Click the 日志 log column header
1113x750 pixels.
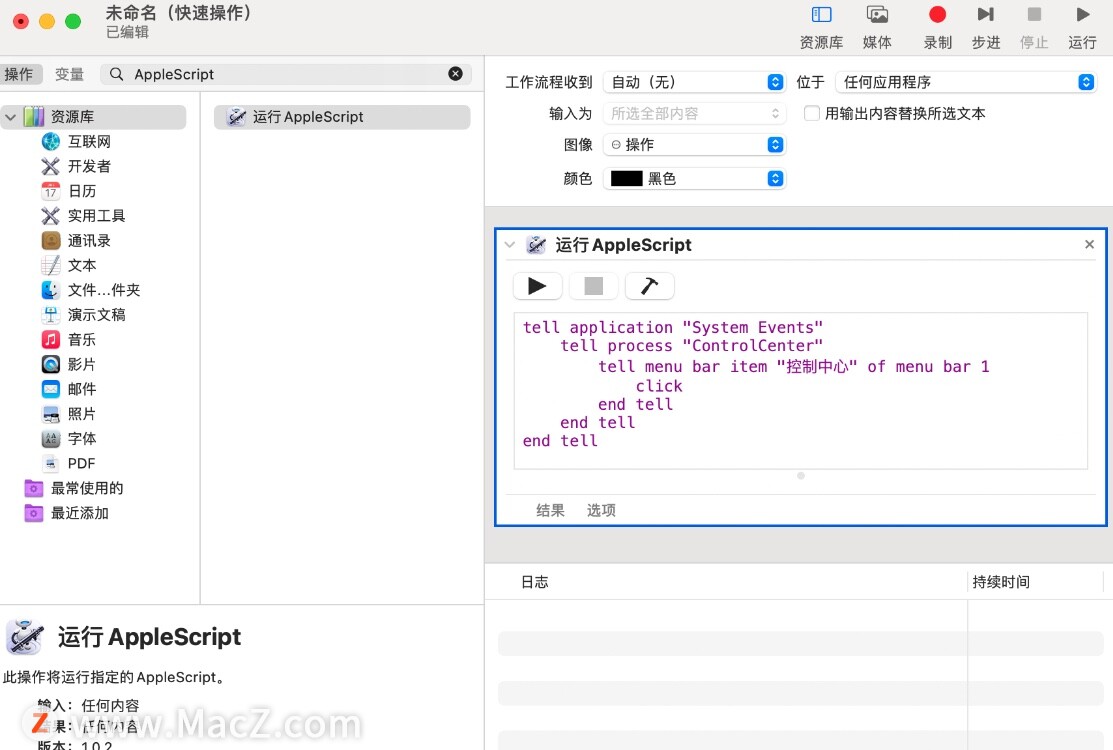pyautogui.click(x=534, y=582)
